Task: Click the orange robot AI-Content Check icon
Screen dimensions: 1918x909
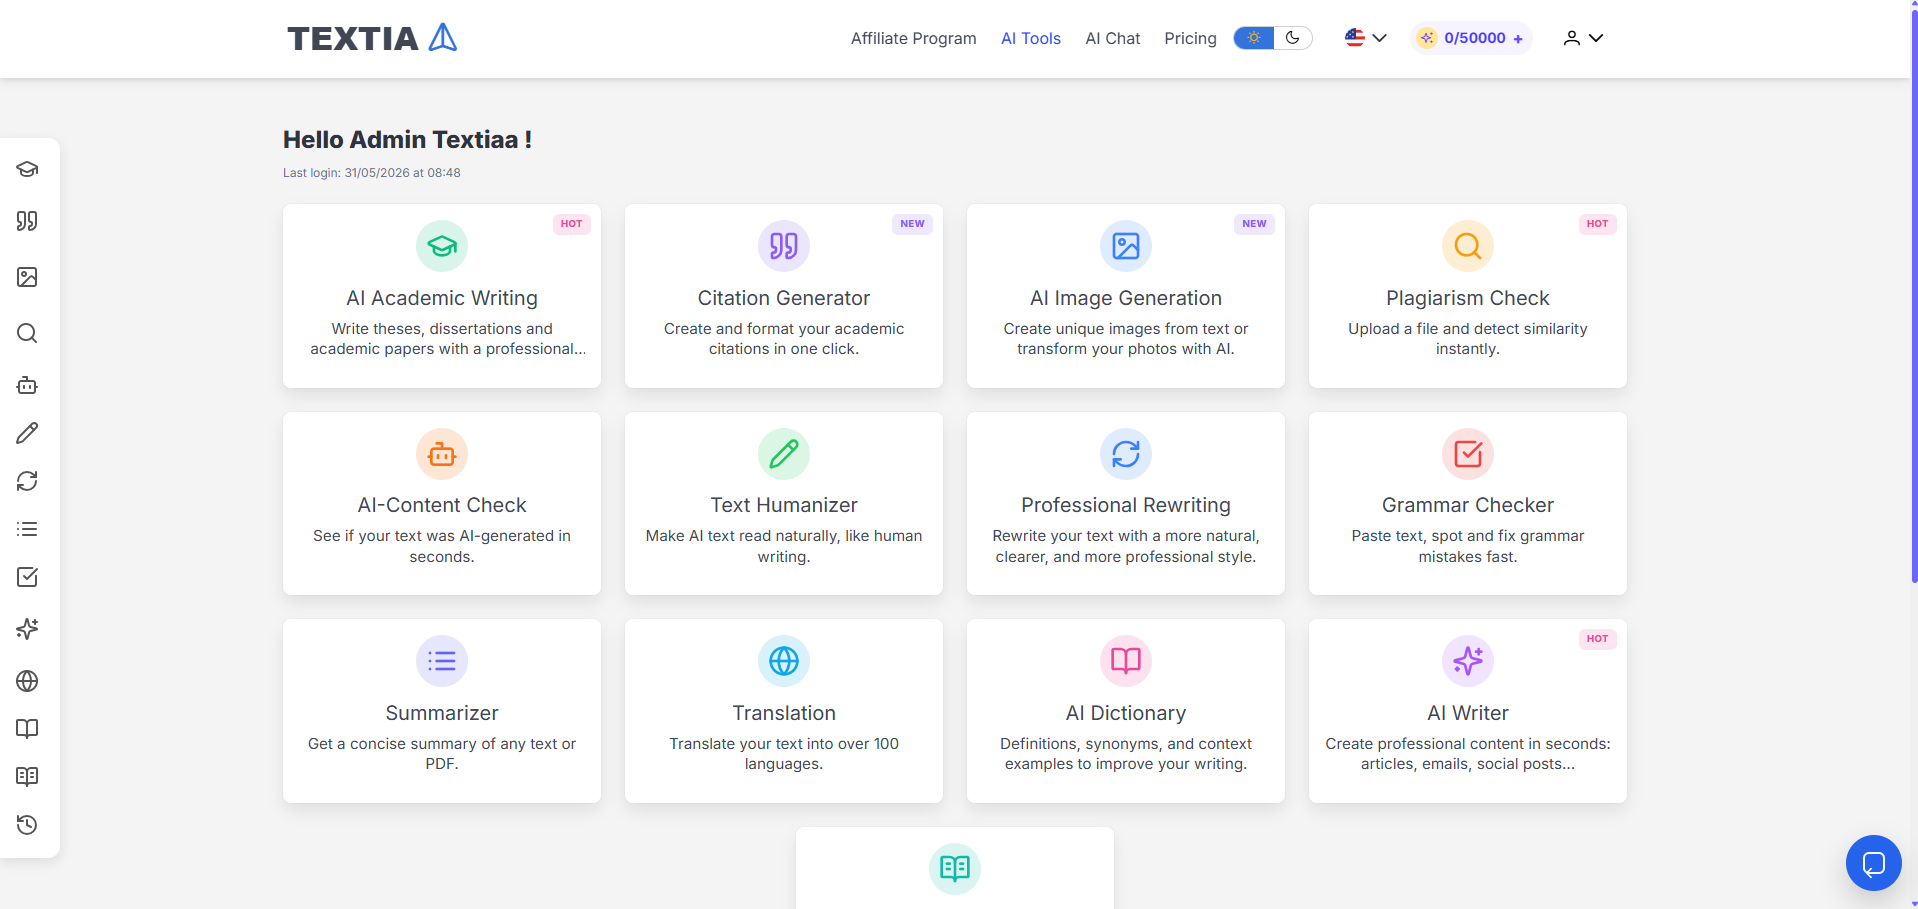Action: pyautogui.click(x=442, y=454)
